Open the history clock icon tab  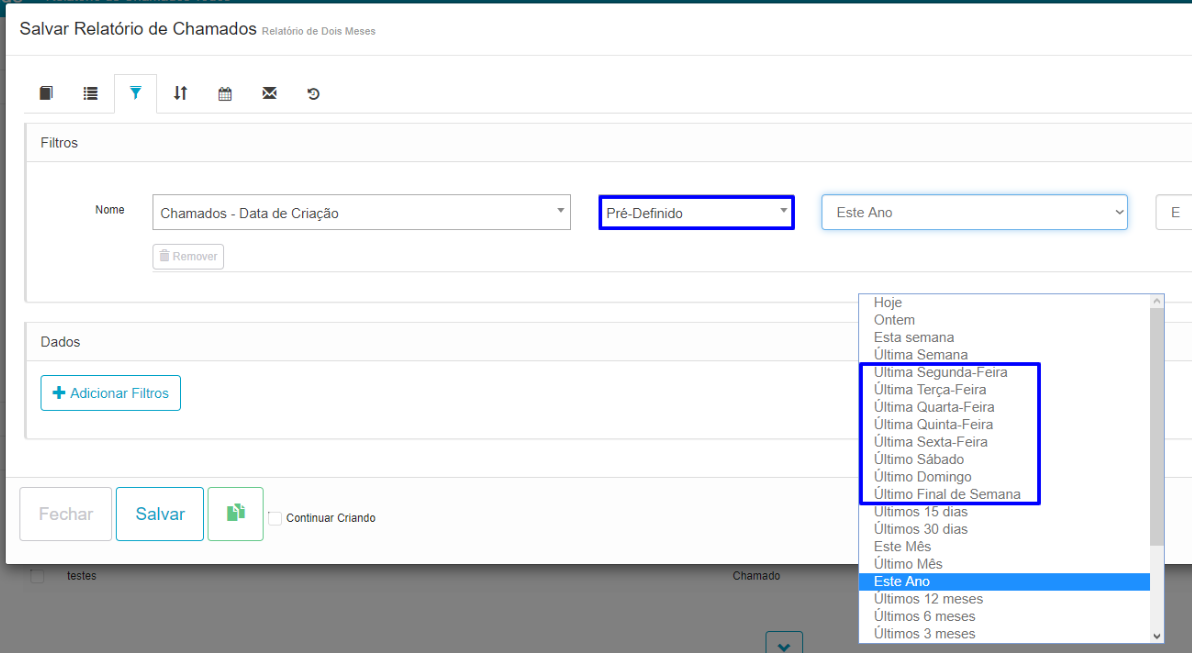[313, 94]
